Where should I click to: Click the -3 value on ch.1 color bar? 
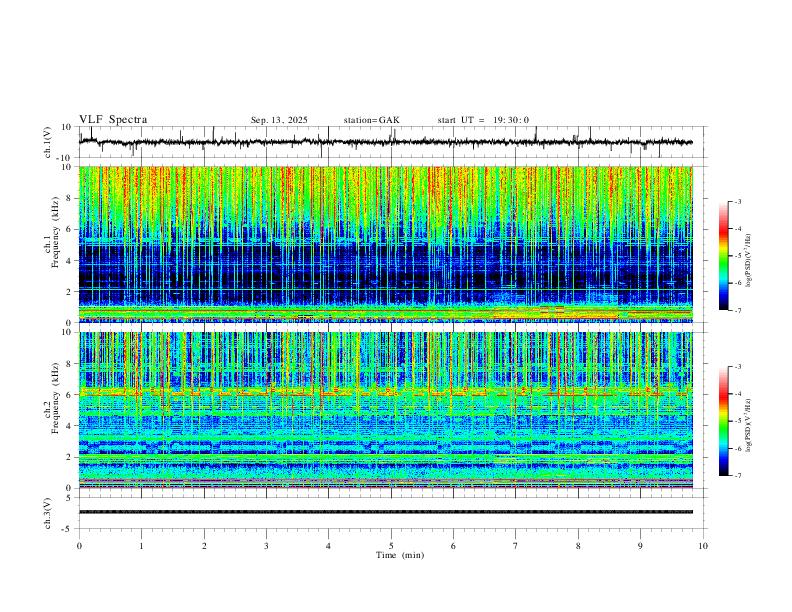coord(738,201)
